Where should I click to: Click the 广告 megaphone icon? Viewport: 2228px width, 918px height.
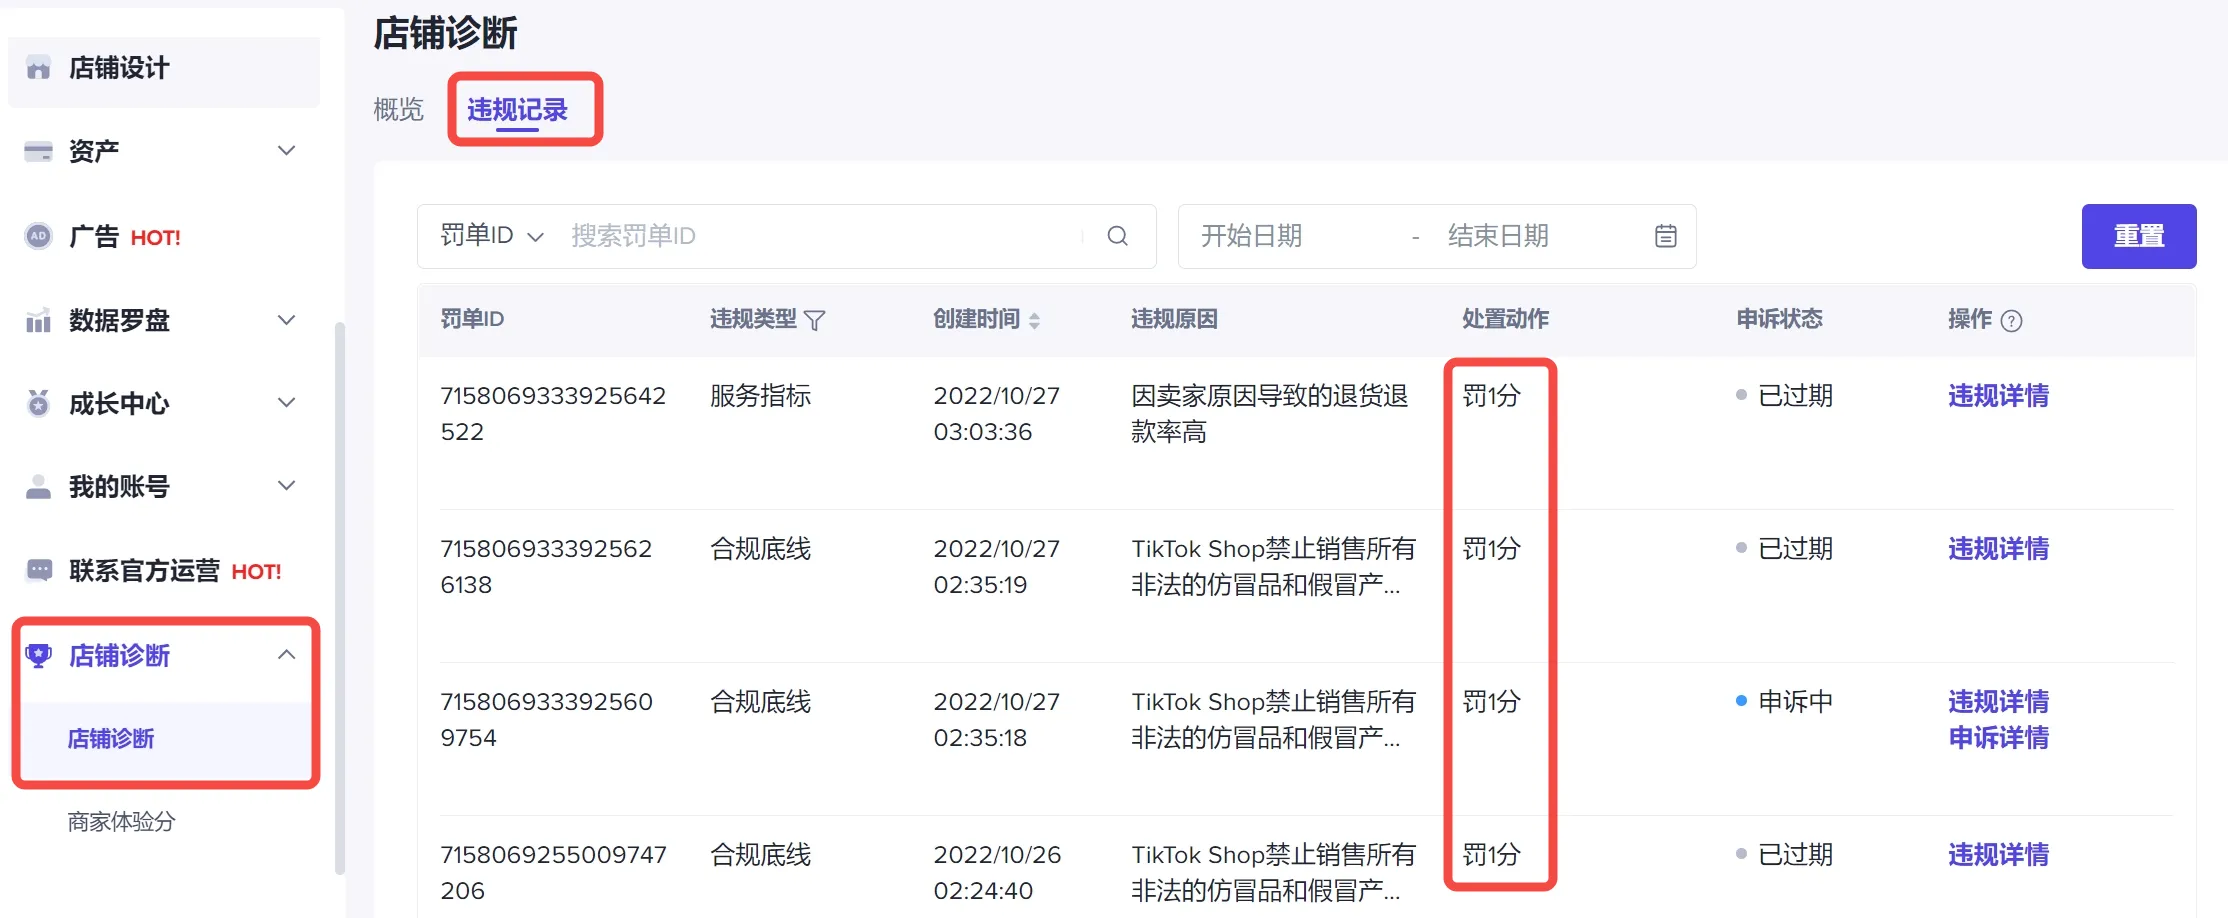38,236
